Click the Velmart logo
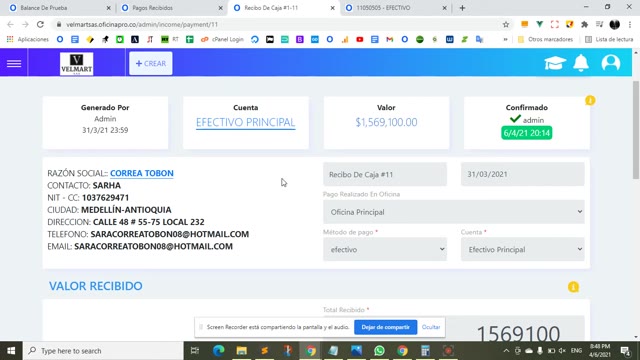The height and width of the screenshot is (360, 640). coord(76,64)
